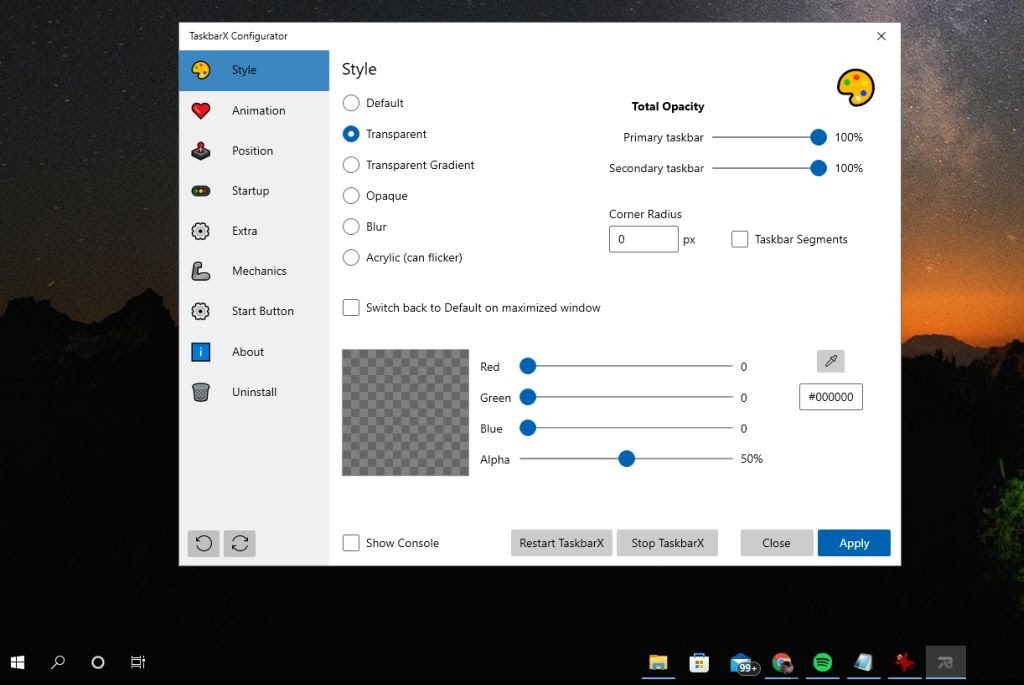The image size is (1024, 685).
Task: Select the eyedropper color picker tool
Action: click(x=830, y=360)
